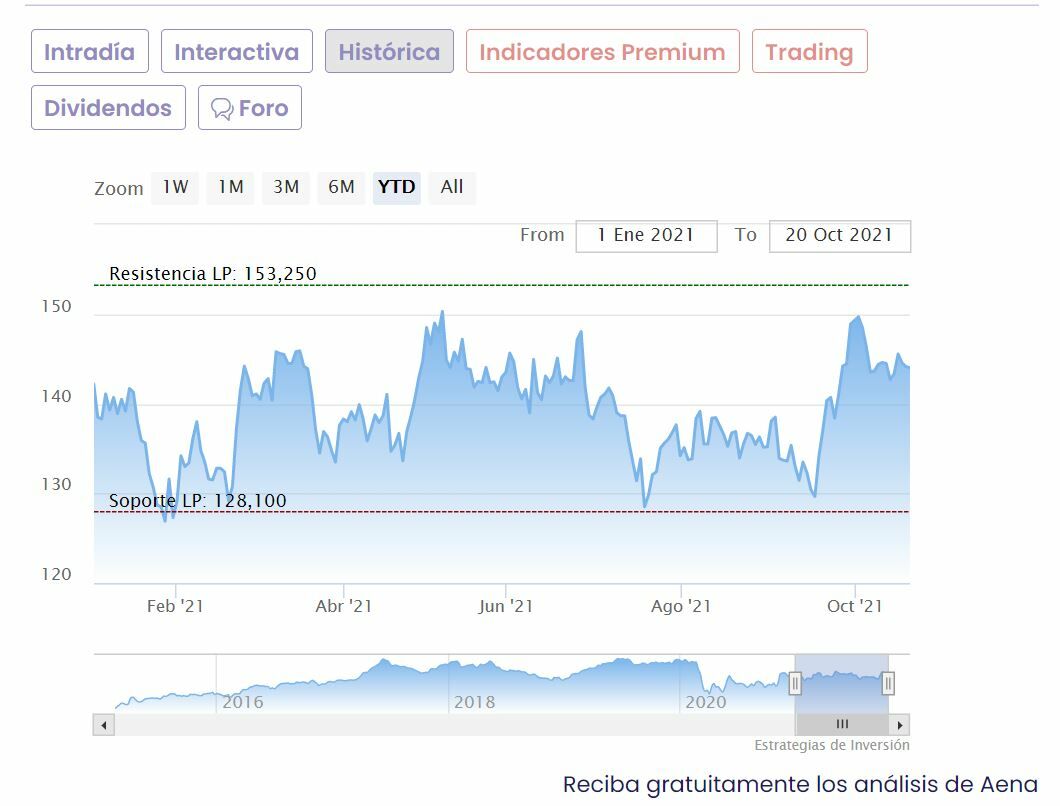Open the Intradía tab
The height and width of the screenshot is (806, 1060).
[90, 52]
